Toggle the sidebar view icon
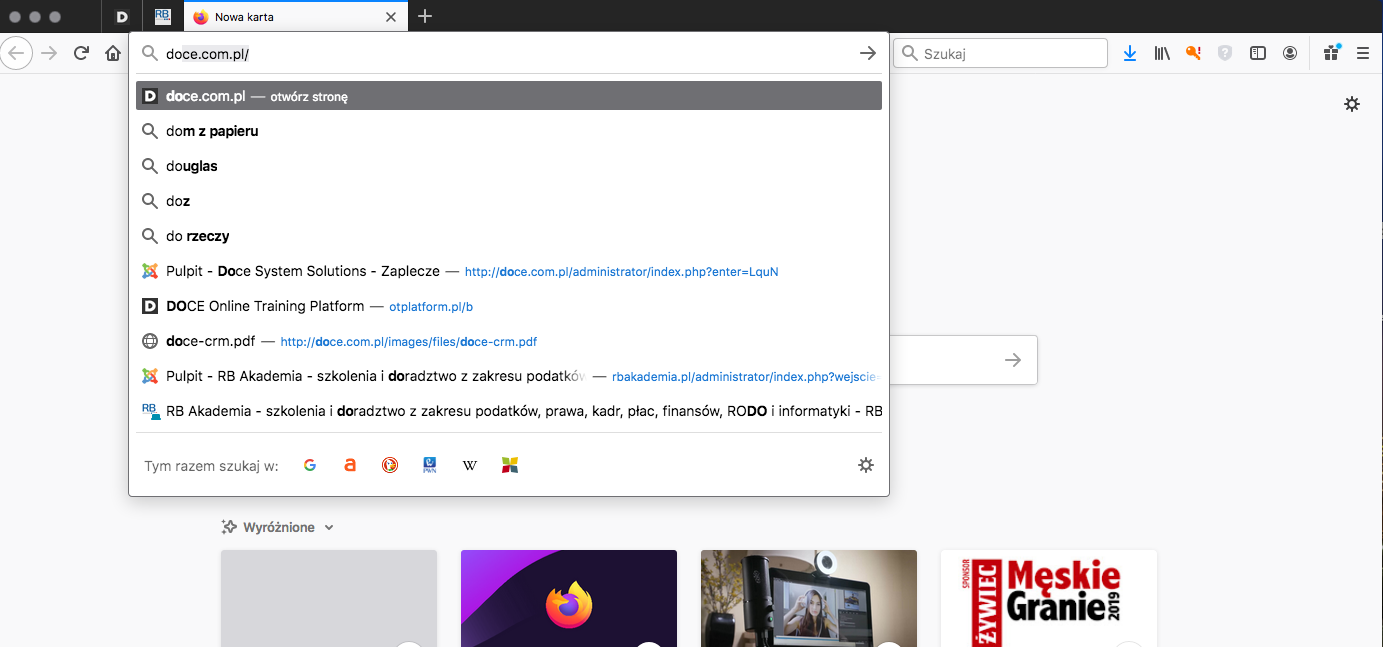This screenshot has height=647, width=1383. pos(1258,53)
